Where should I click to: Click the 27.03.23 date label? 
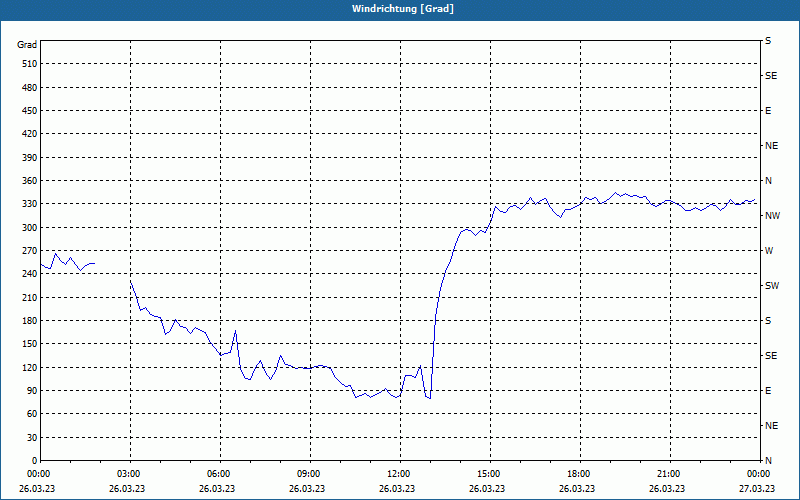click(757, 489)
